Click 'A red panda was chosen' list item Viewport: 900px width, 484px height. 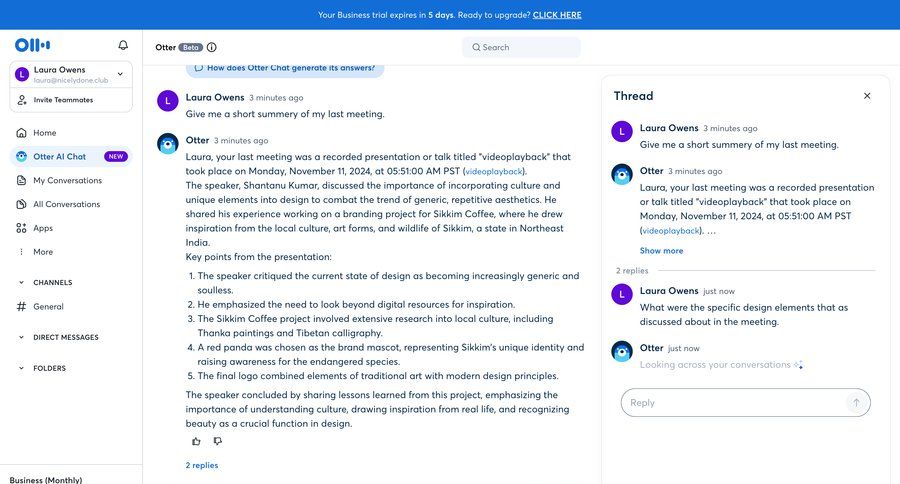[x=390, y=354]
